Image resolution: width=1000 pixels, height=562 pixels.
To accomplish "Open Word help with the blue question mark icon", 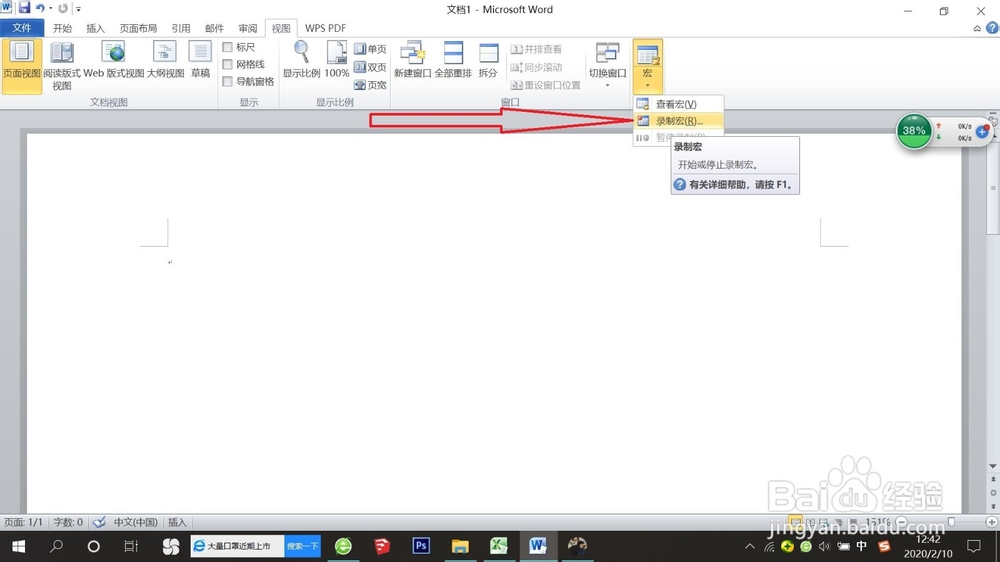I will [x=992, y=28].
